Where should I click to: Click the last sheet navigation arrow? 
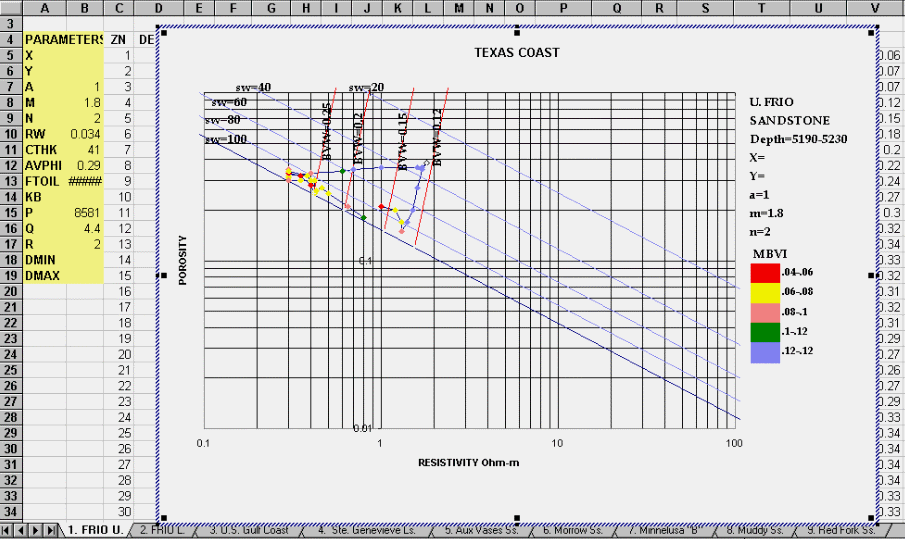pyautogui.click(x=51, y=530)
